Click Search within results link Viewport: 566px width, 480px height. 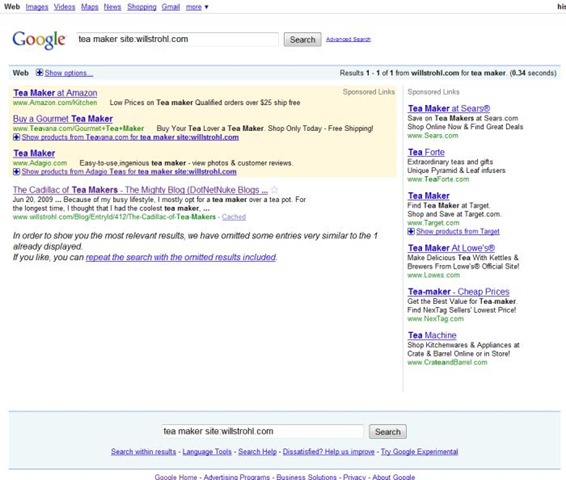tap(143, 451)
